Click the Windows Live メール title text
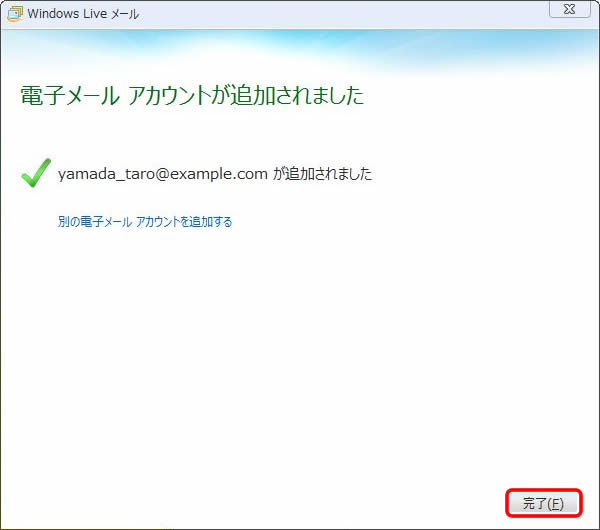This screenshot has height=530, width=600. (83, 14)
